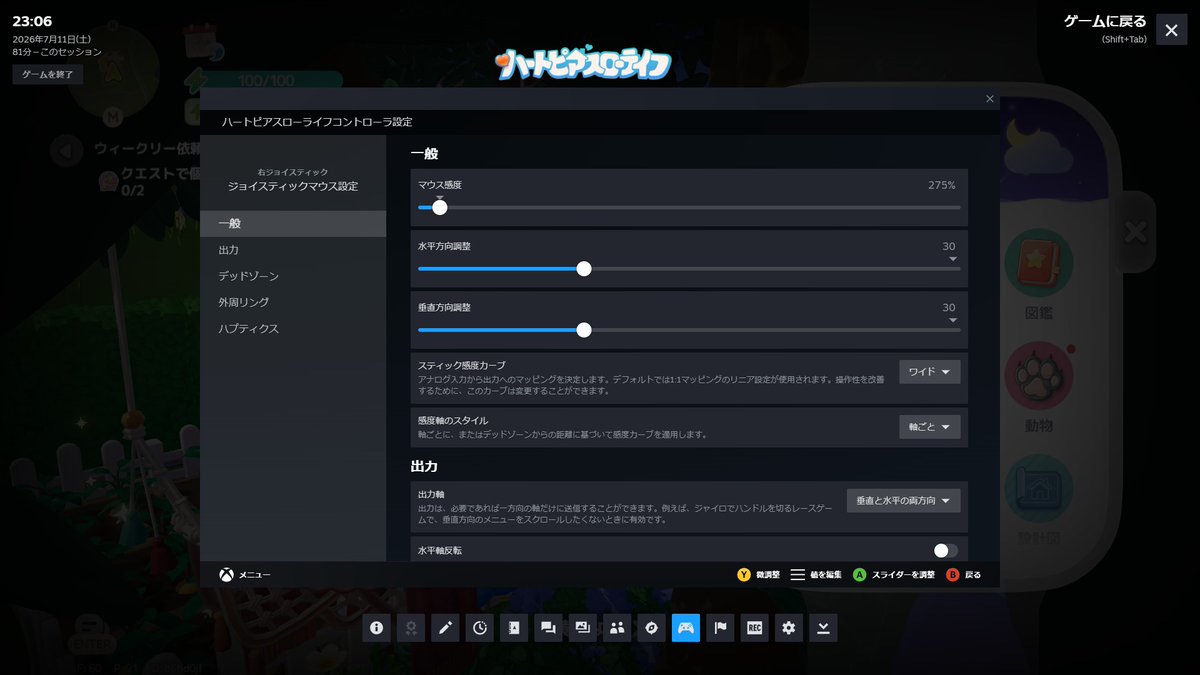Open the REC game recording icon
The height and width of the screenshot is (675, 1200).
(755, 628)
